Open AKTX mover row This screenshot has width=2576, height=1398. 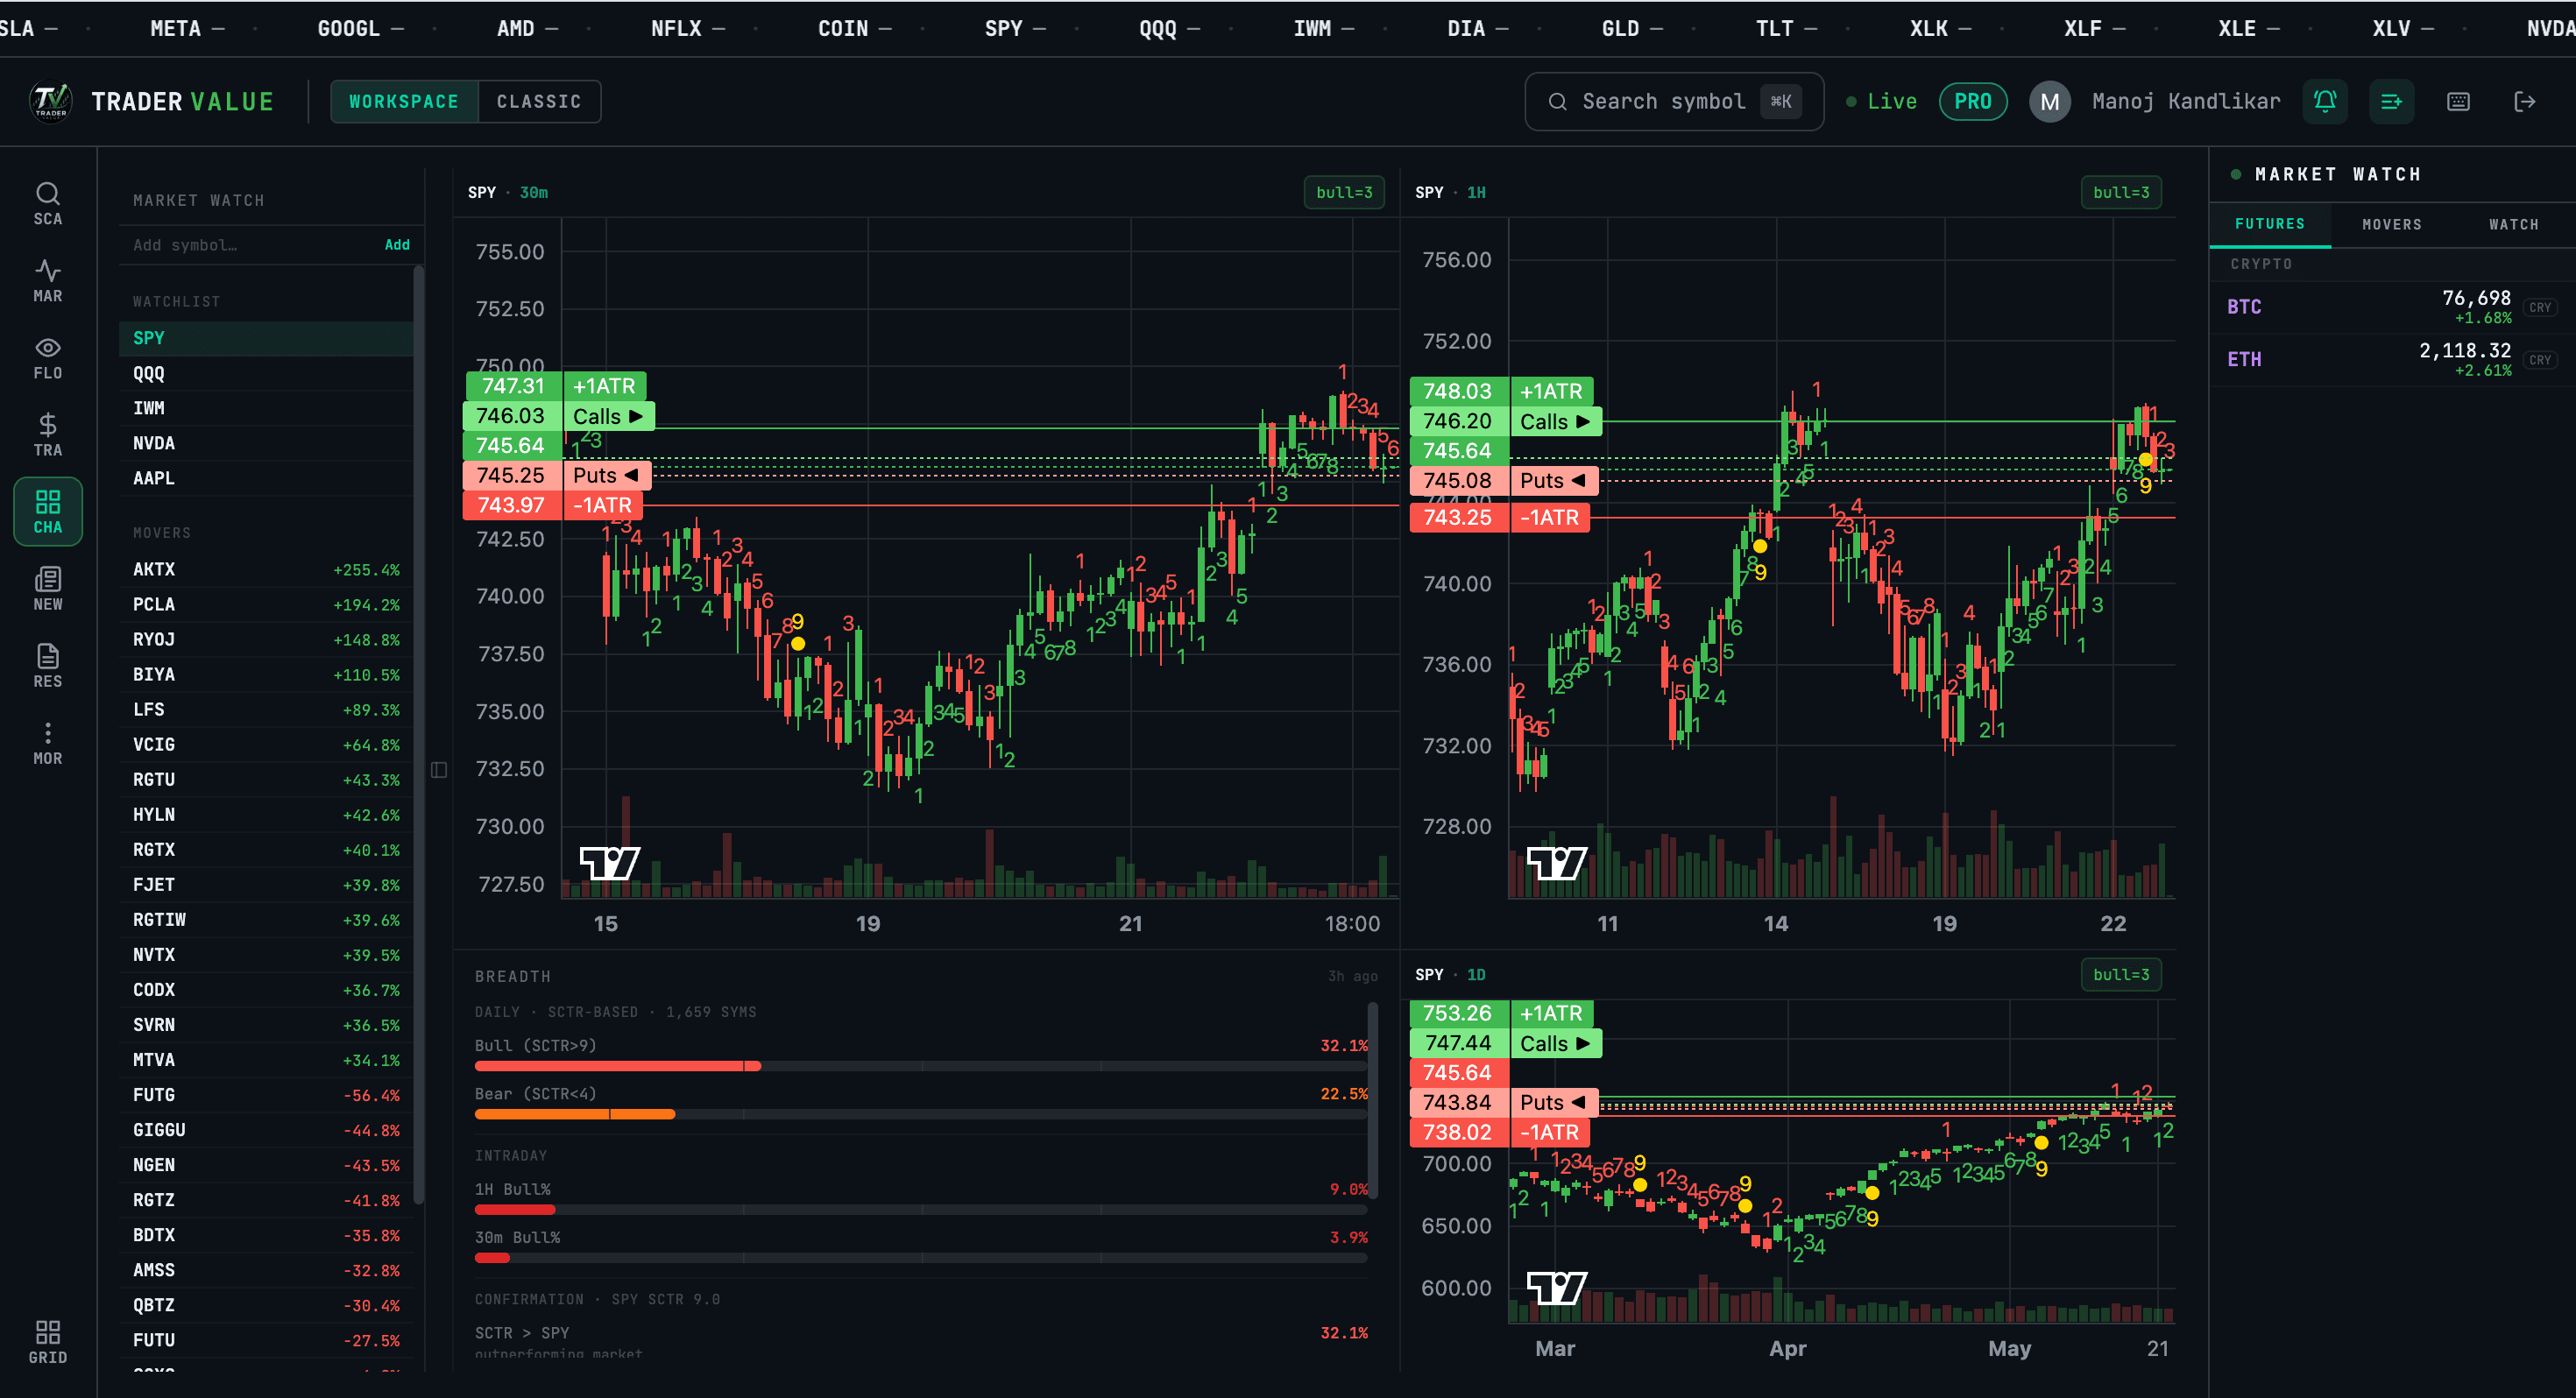[x=266, y=569]
